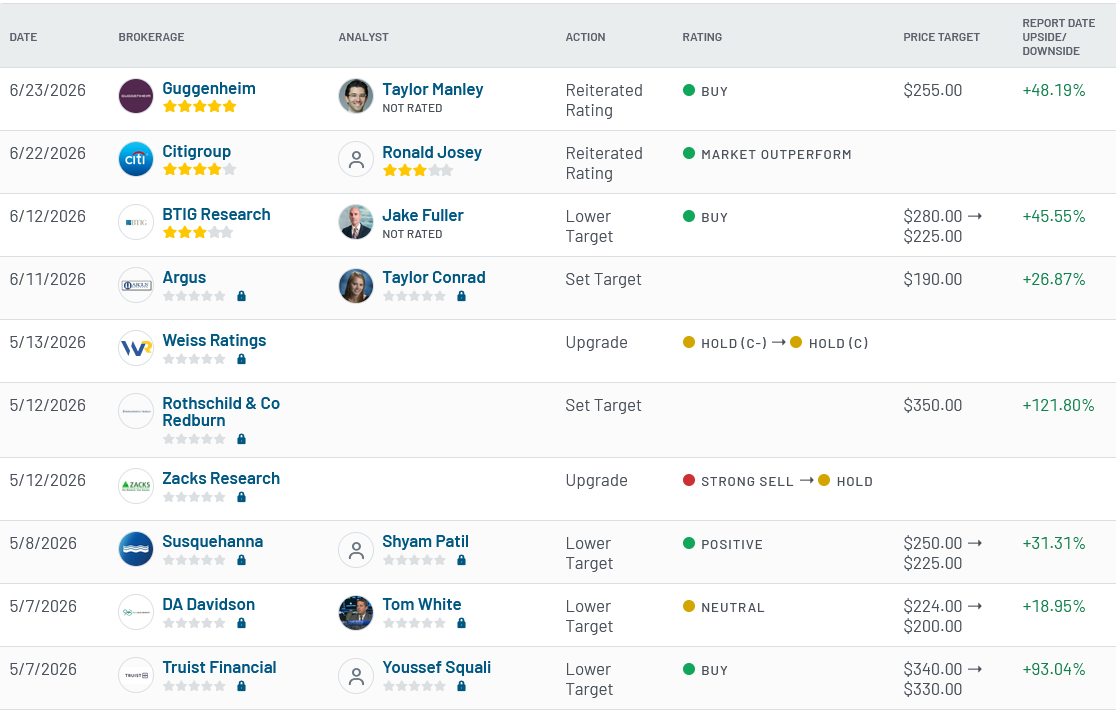Click the BROKERAGE column header
This screenshot has height=713, width=1116.
pyautogui.click(x=151, y=37)
